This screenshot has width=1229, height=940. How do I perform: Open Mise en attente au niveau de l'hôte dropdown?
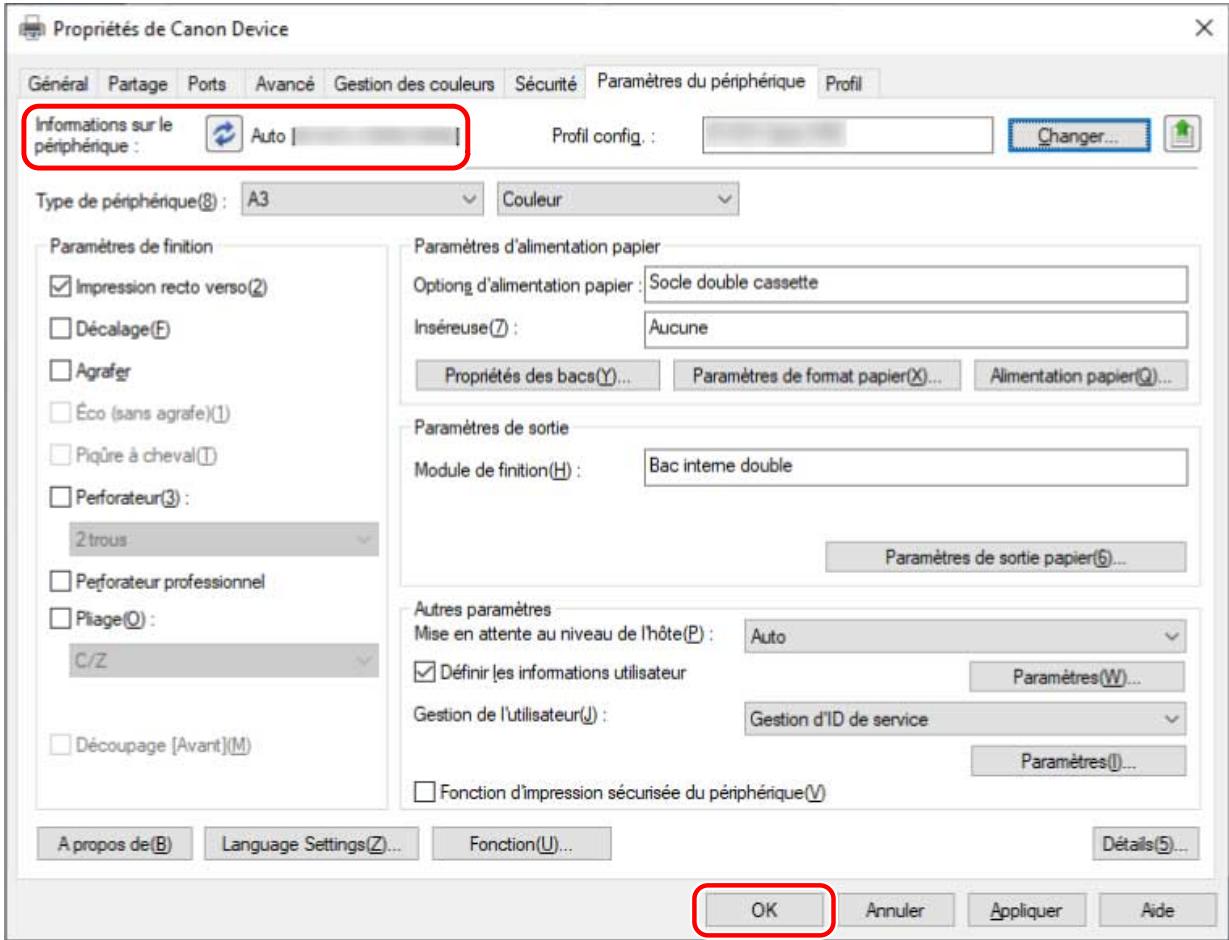(965, 634)
